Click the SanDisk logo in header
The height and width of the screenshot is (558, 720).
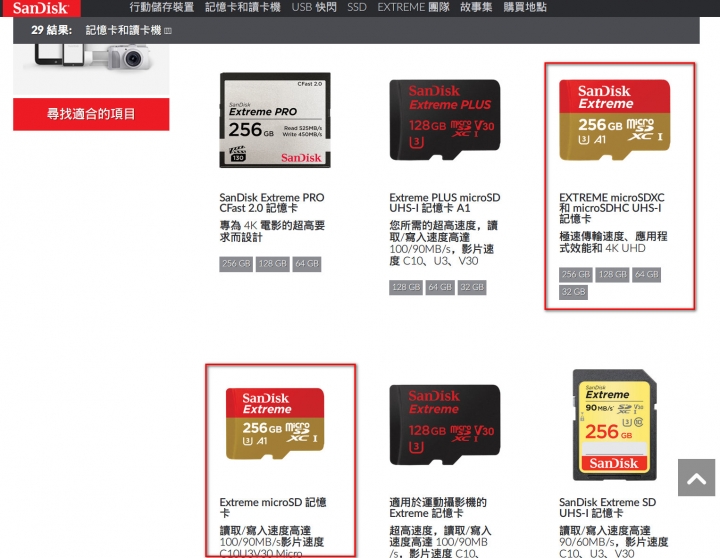(40, 8)
